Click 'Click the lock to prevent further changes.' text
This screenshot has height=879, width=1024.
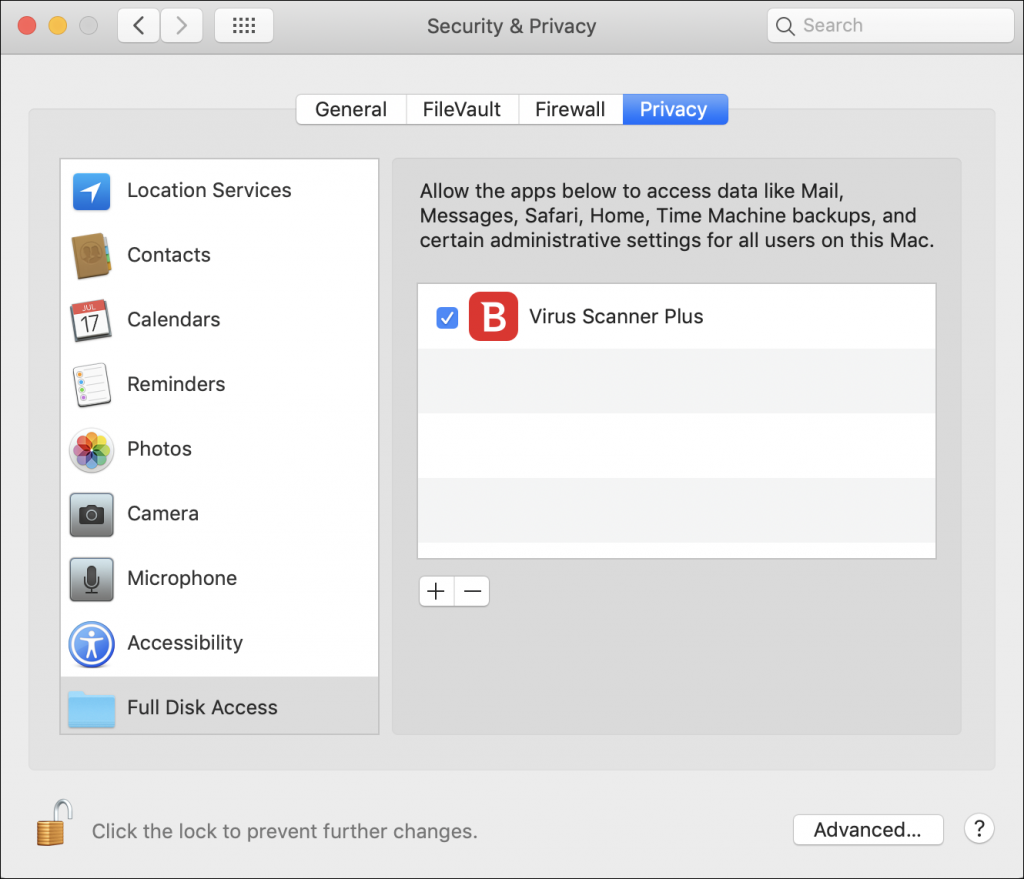tap(285, 831)
